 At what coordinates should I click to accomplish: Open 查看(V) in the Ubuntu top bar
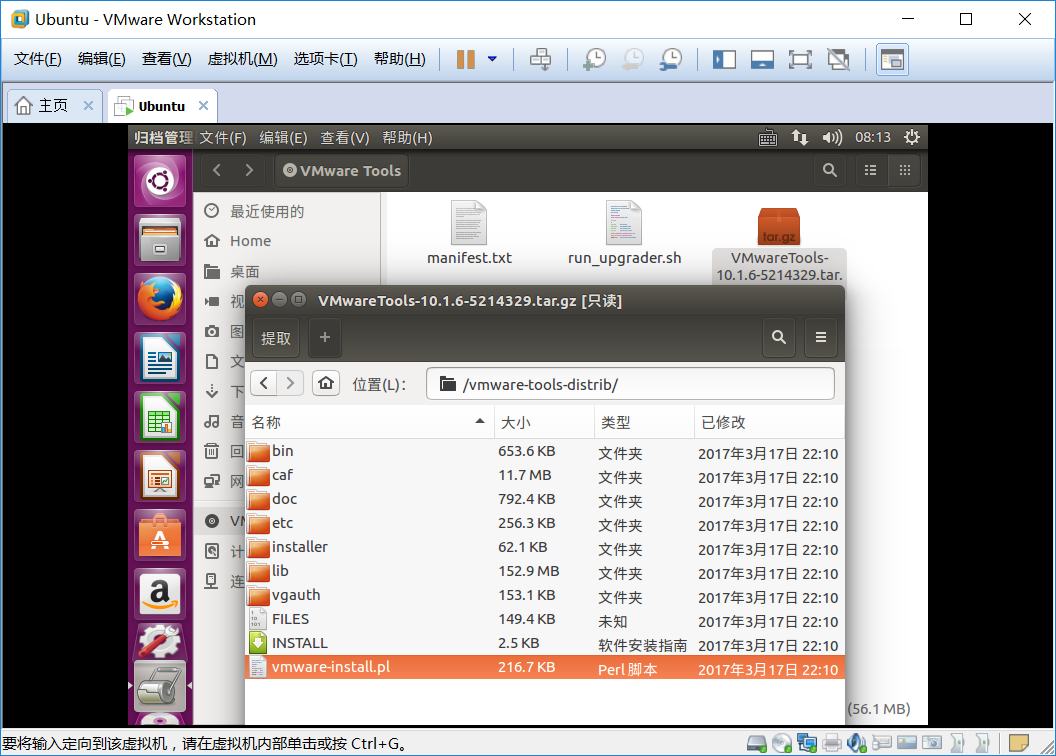pyautogui.click(x=345, y=137)
